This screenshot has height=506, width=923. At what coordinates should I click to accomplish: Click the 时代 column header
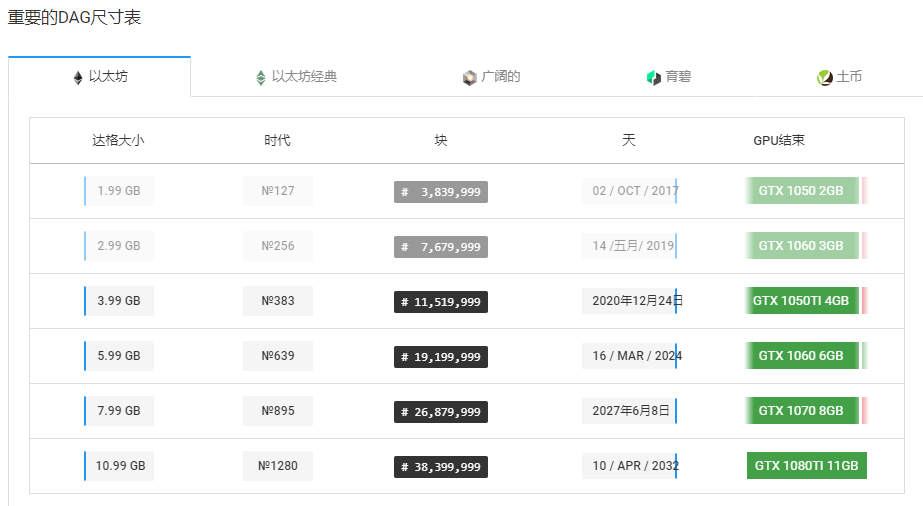(x=277, y=140)
